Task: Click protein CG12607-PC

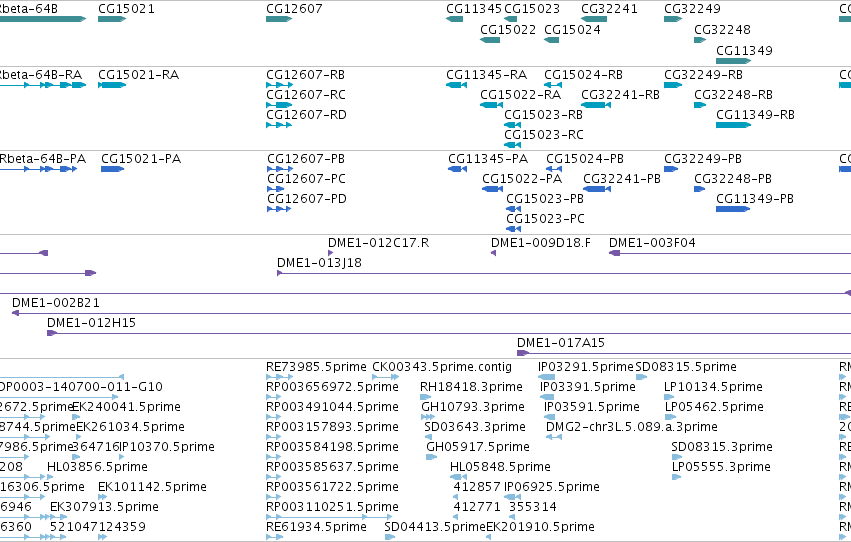Action: pyautogui.click(x=276, y=189)
